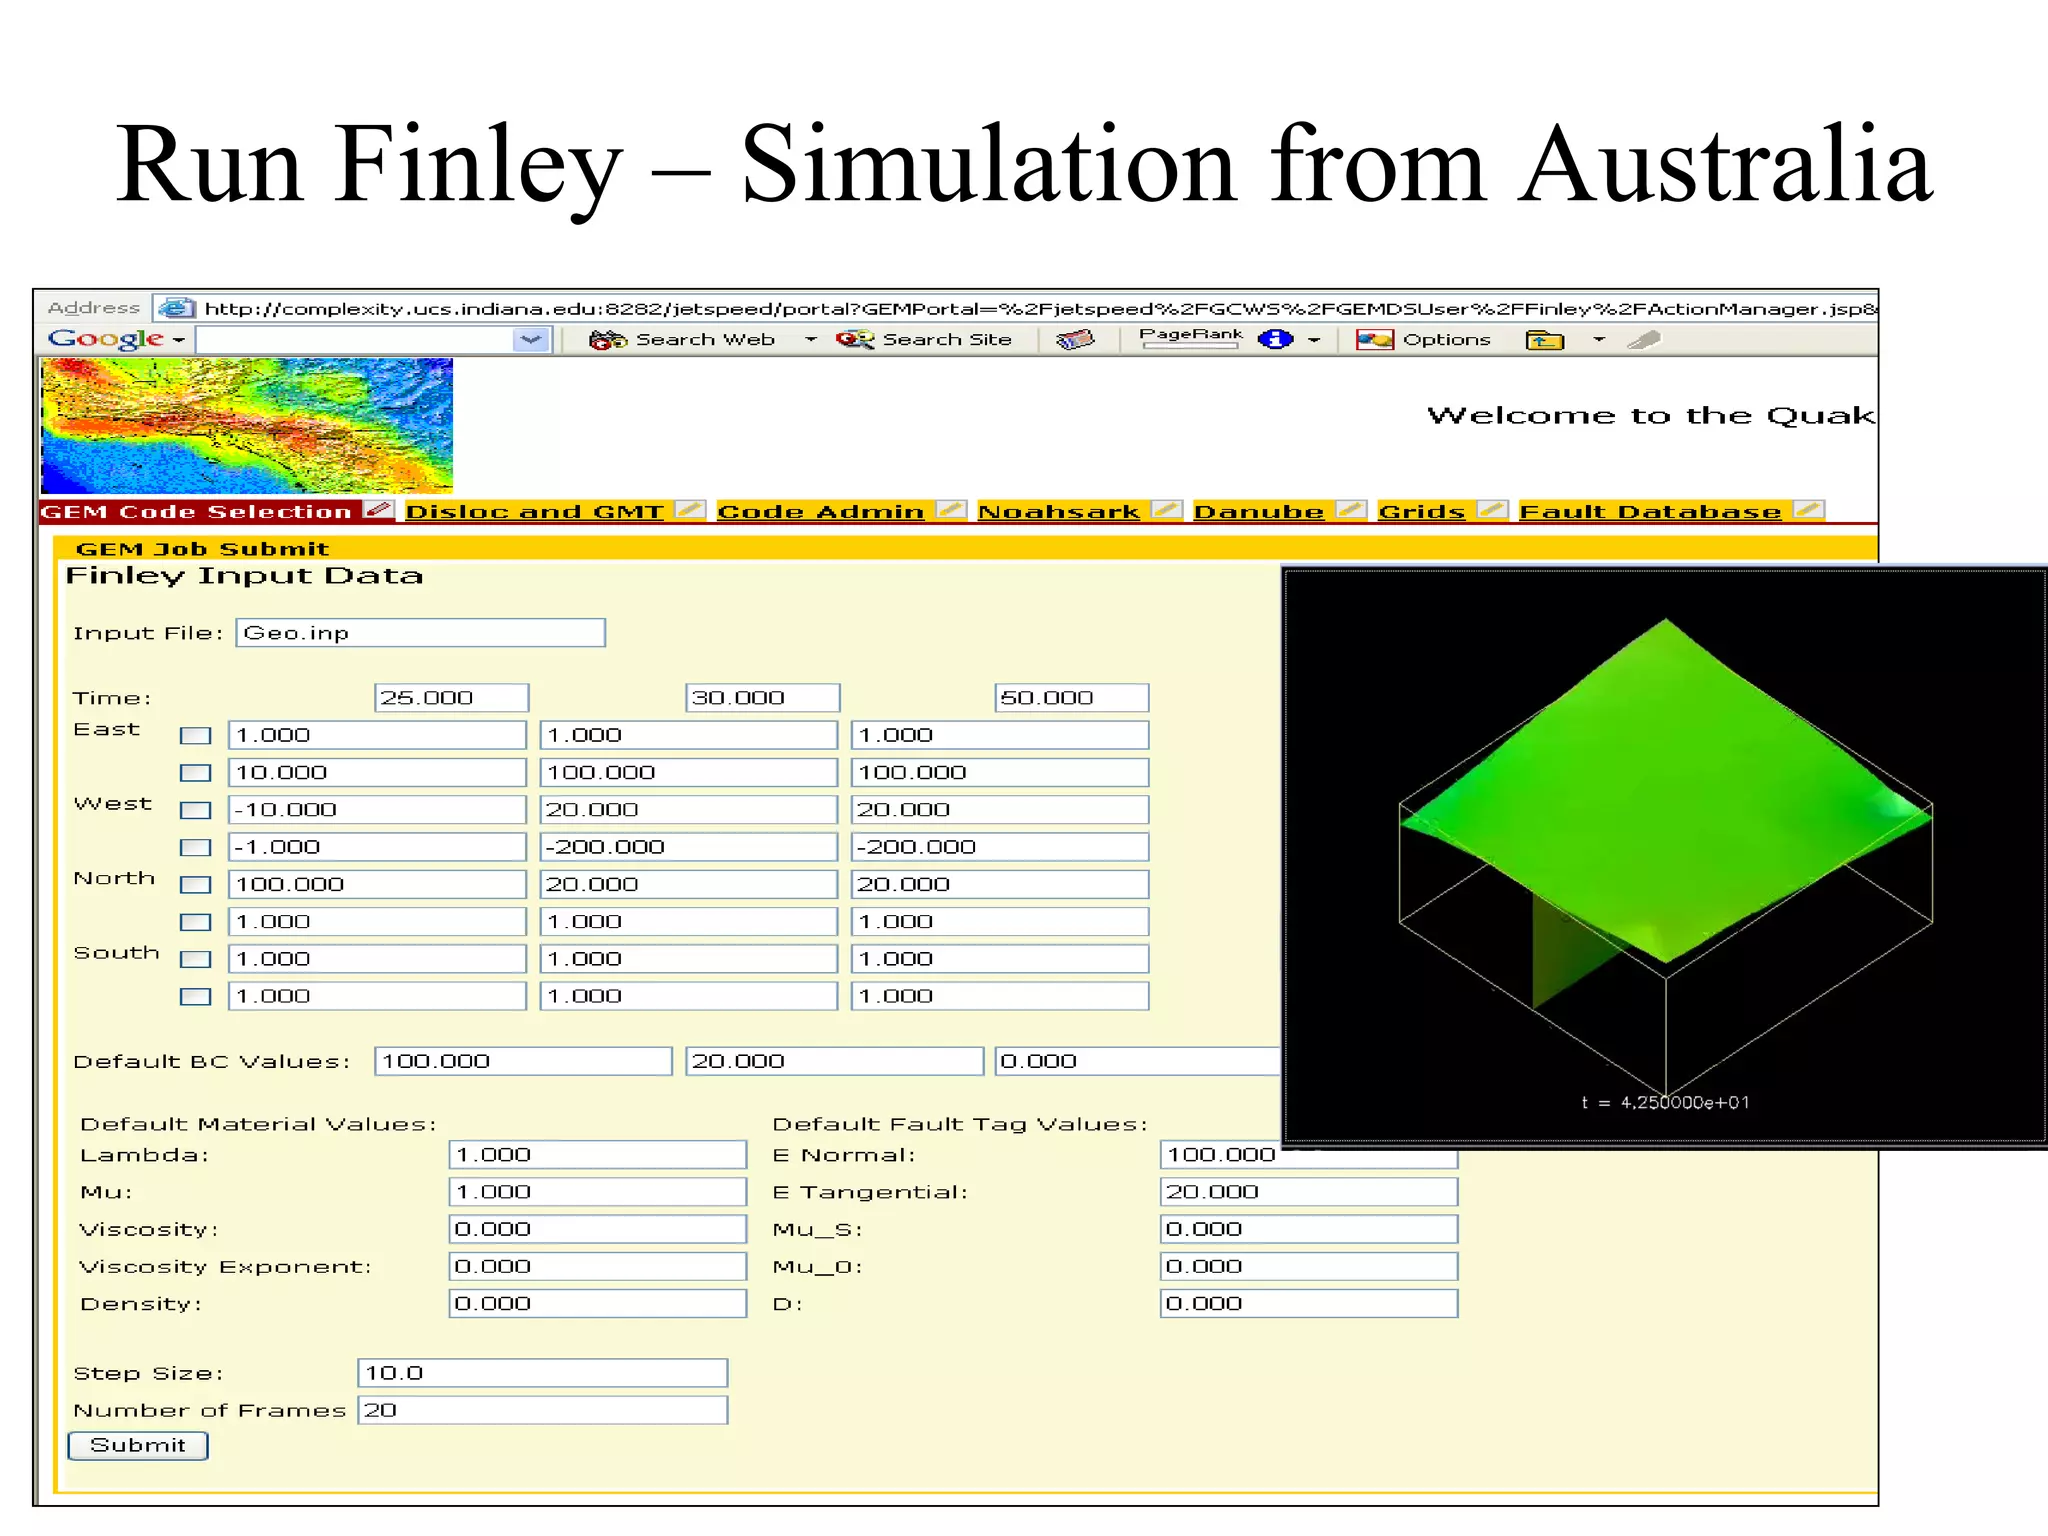Switch to the Fault Database tab

(x=1651, y=511)
